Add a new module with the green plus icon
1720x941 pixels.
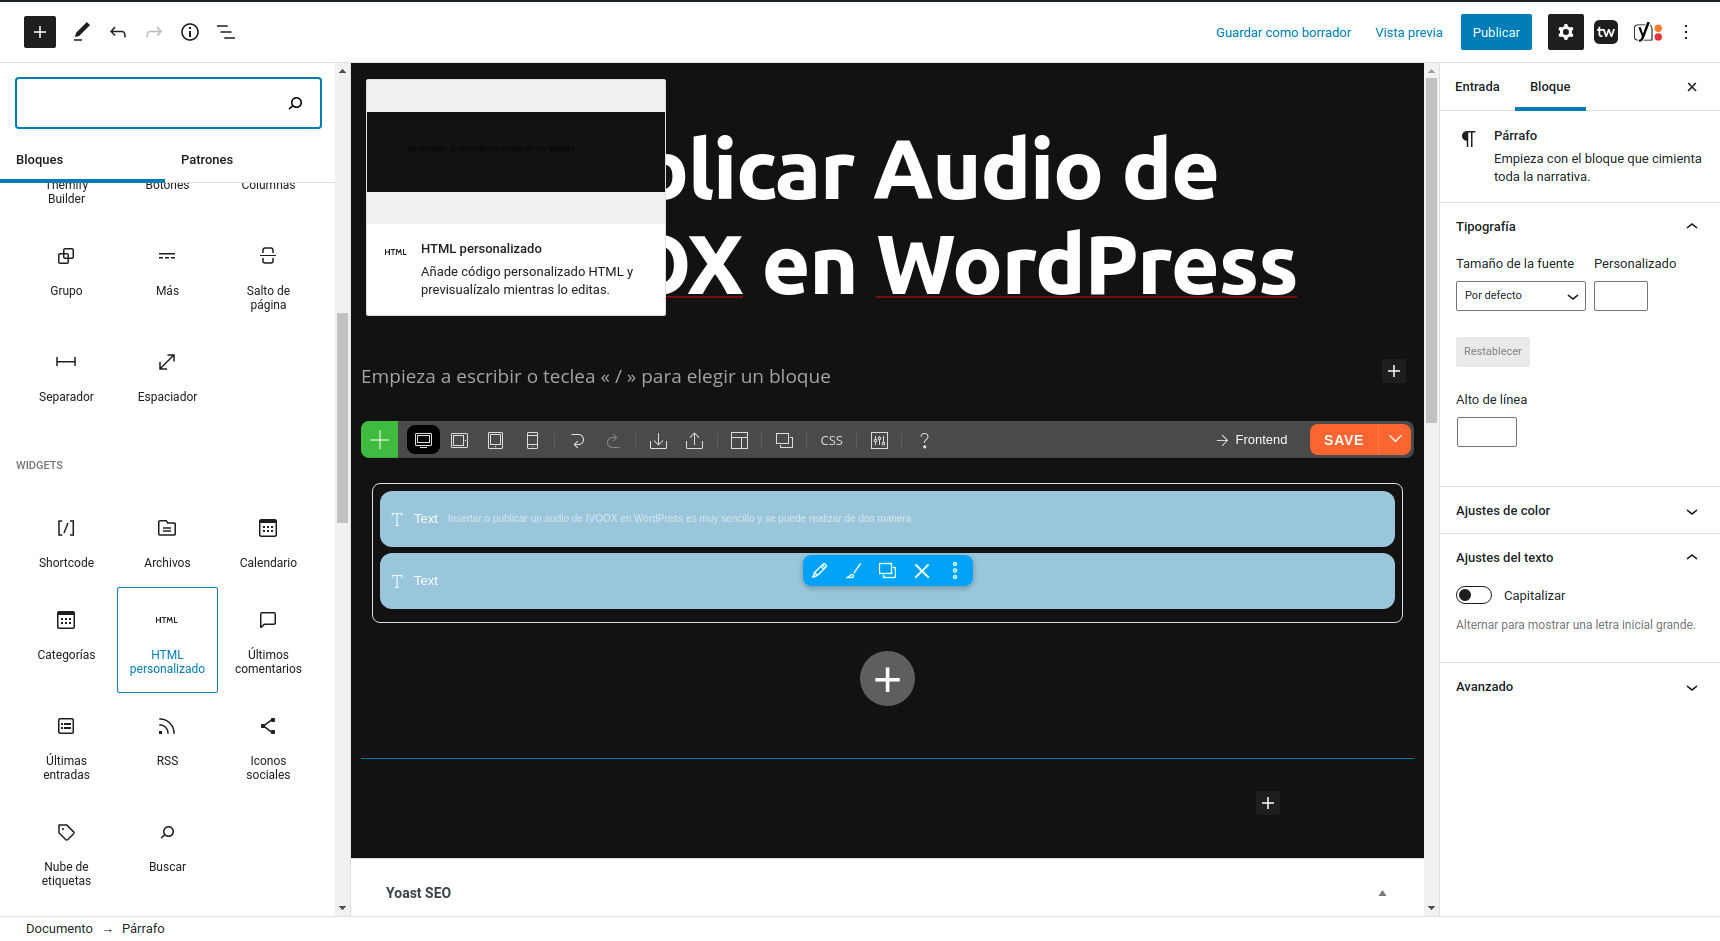tap(379, 440)
